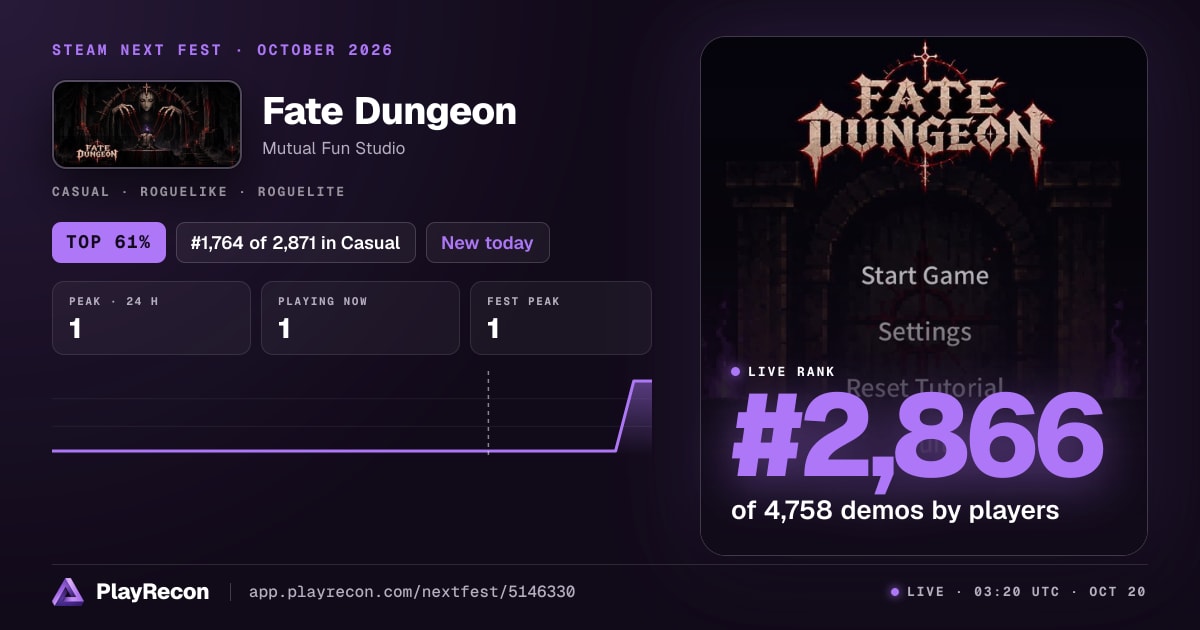Click the Fate Dungeon title heading

coord(389,111)
